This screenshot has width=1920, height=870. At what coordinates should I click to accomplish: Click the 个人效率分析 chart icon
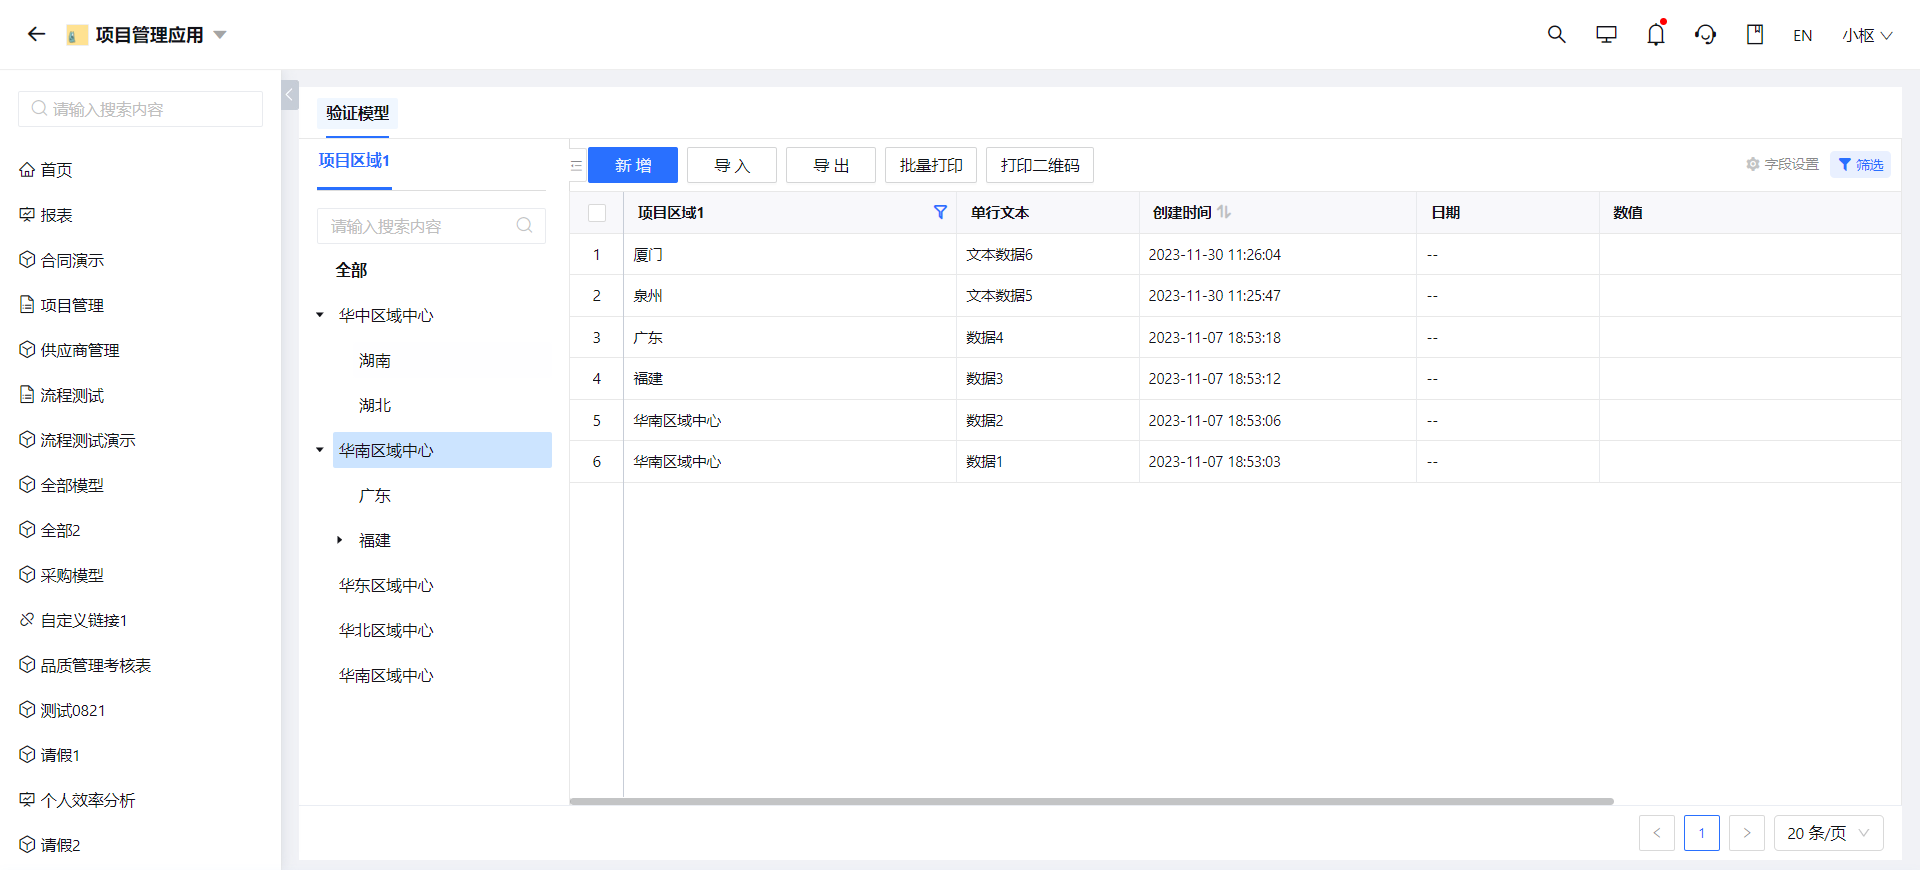click(x=27, y=799)
